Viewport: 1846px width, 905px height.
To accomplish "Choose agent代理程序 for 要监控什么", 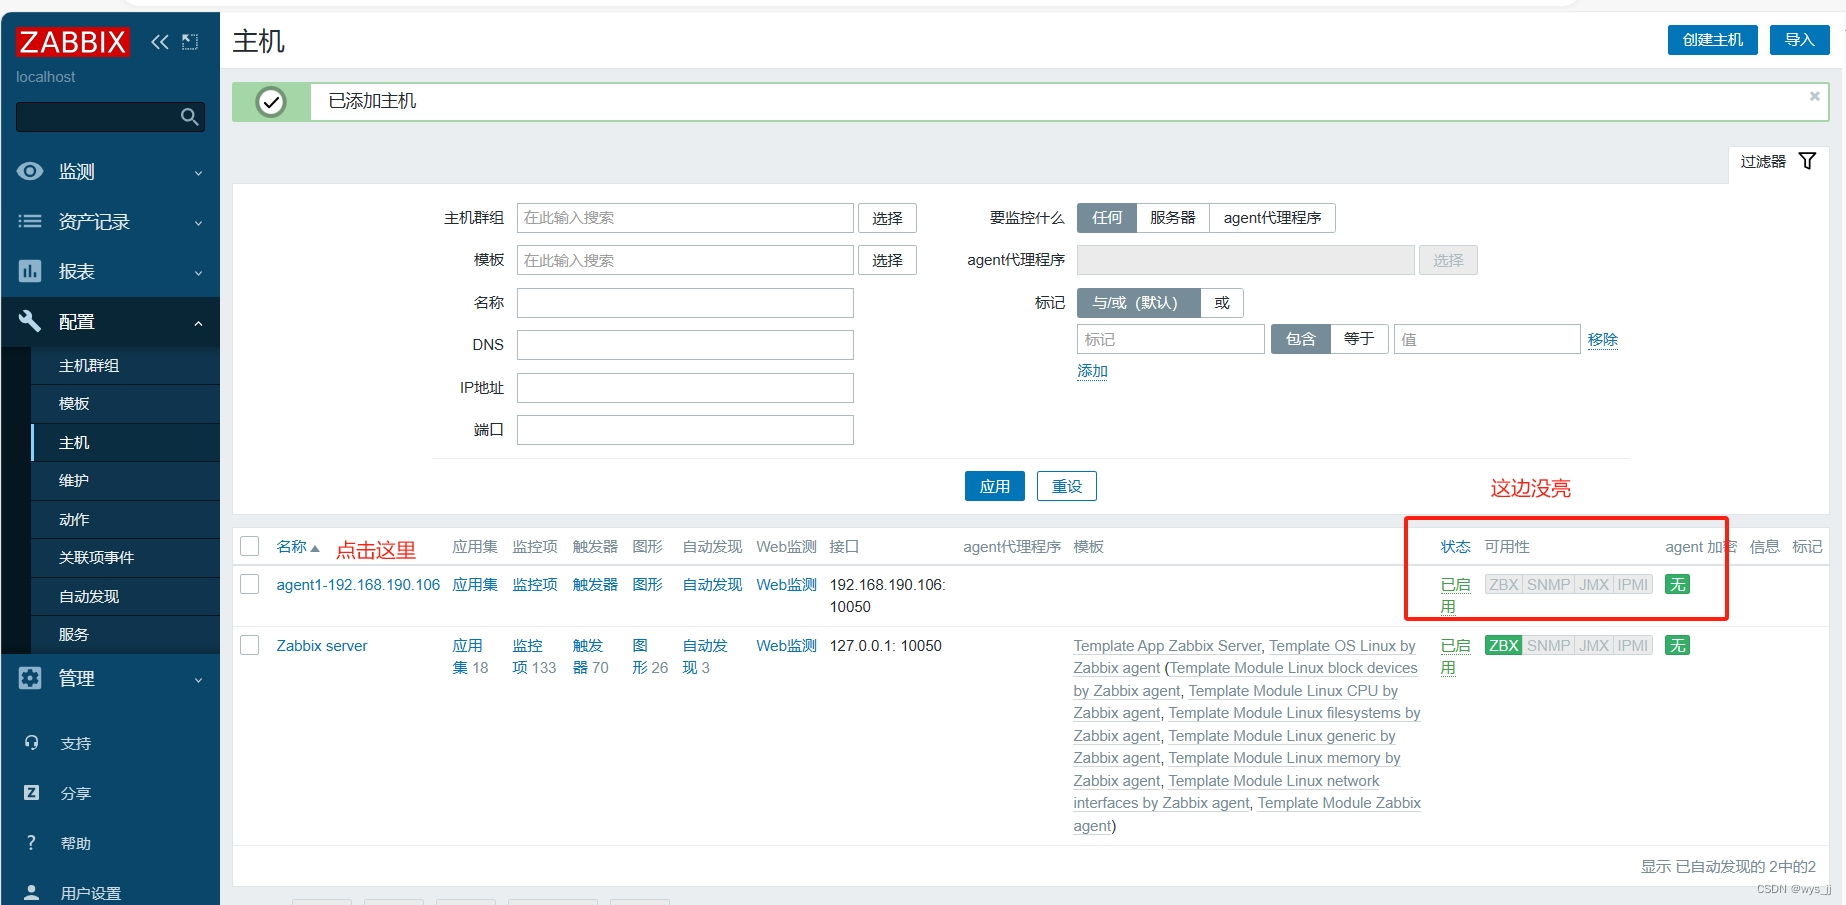I will [1272, 218].
